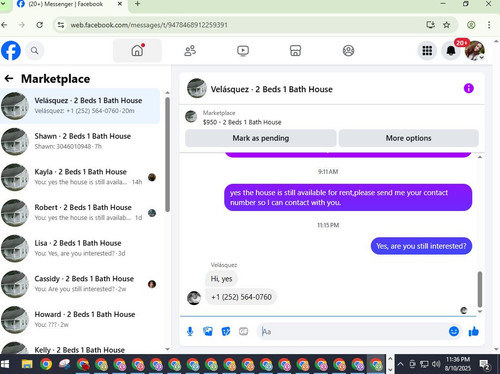The width and height of the screenshot is (500, 374).
Task: Open the Lisa conversation
Action: (x=80, y=249)
